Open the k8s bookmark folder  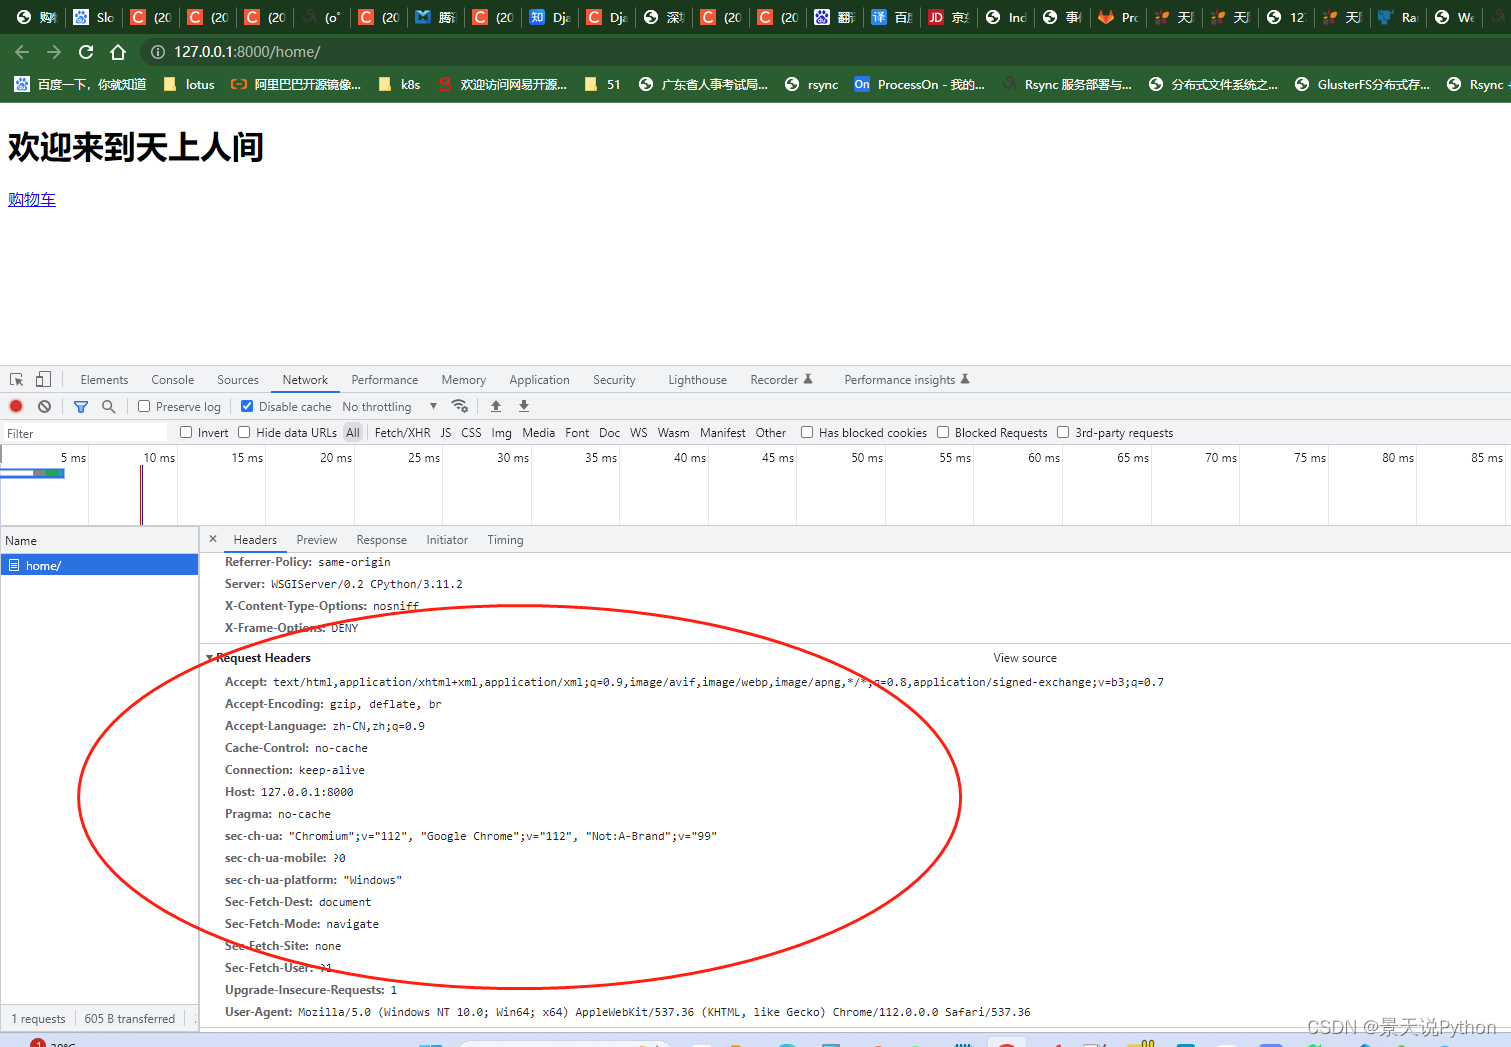[x=399, y=85]
